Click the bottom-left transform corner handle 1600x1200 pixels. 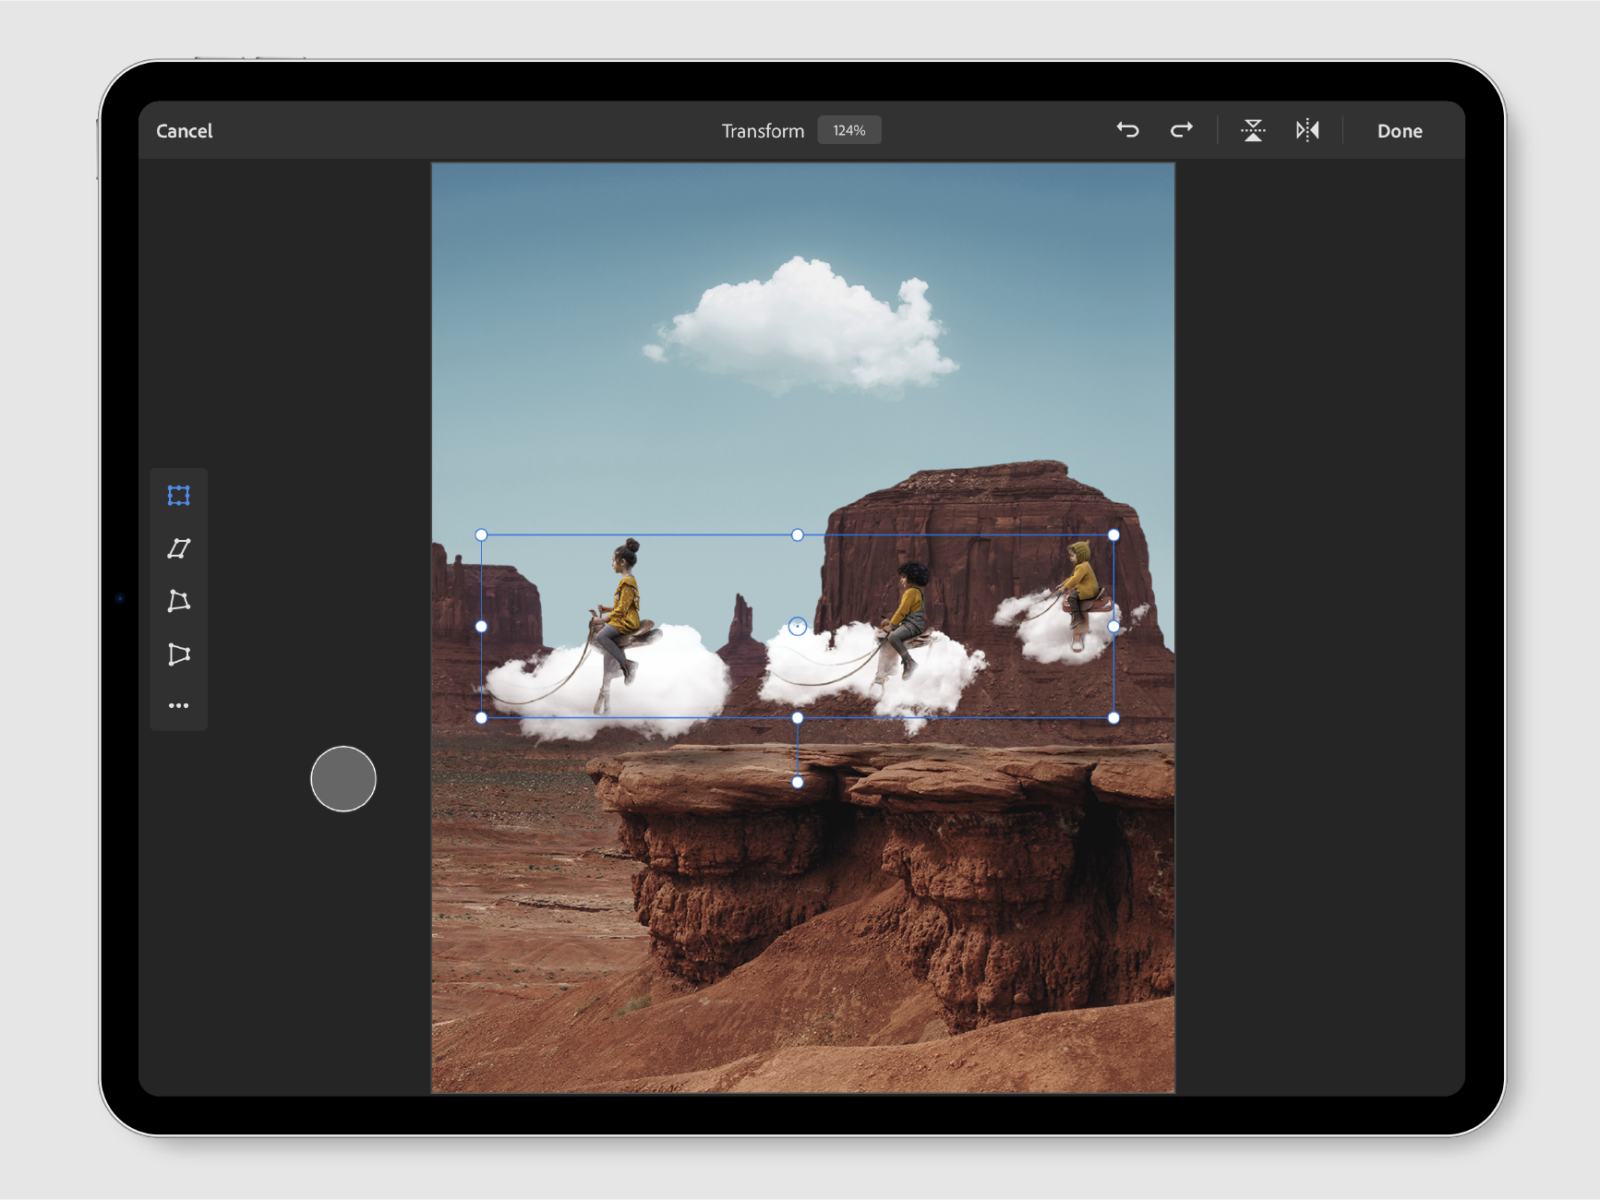coord(481,718)
